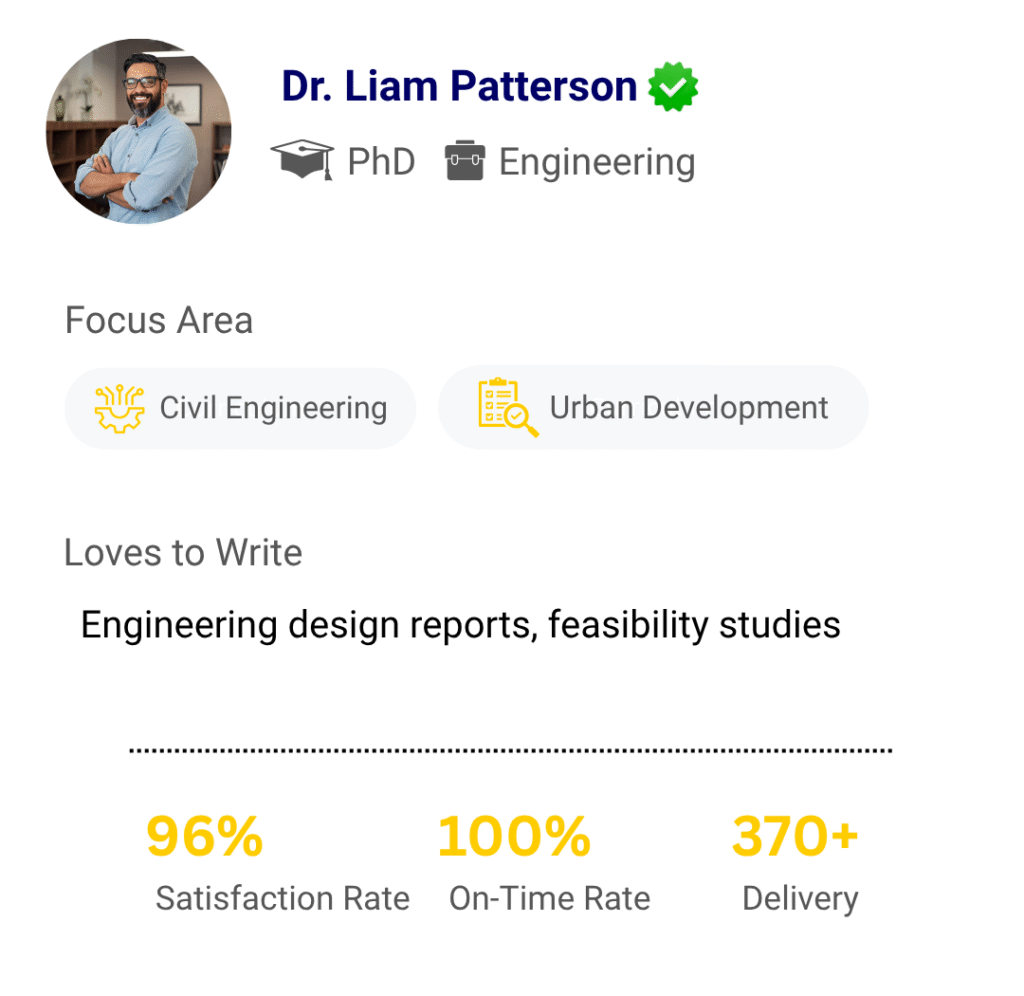Select the Urban Development tag
The width and height of the screenshot is (1024, 996).
(x=653, y=408)
